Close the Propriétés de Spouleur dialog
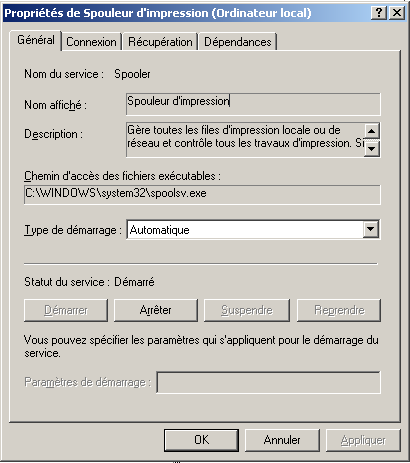The height and width of the screenshot is (463, 410). point(397,13)
